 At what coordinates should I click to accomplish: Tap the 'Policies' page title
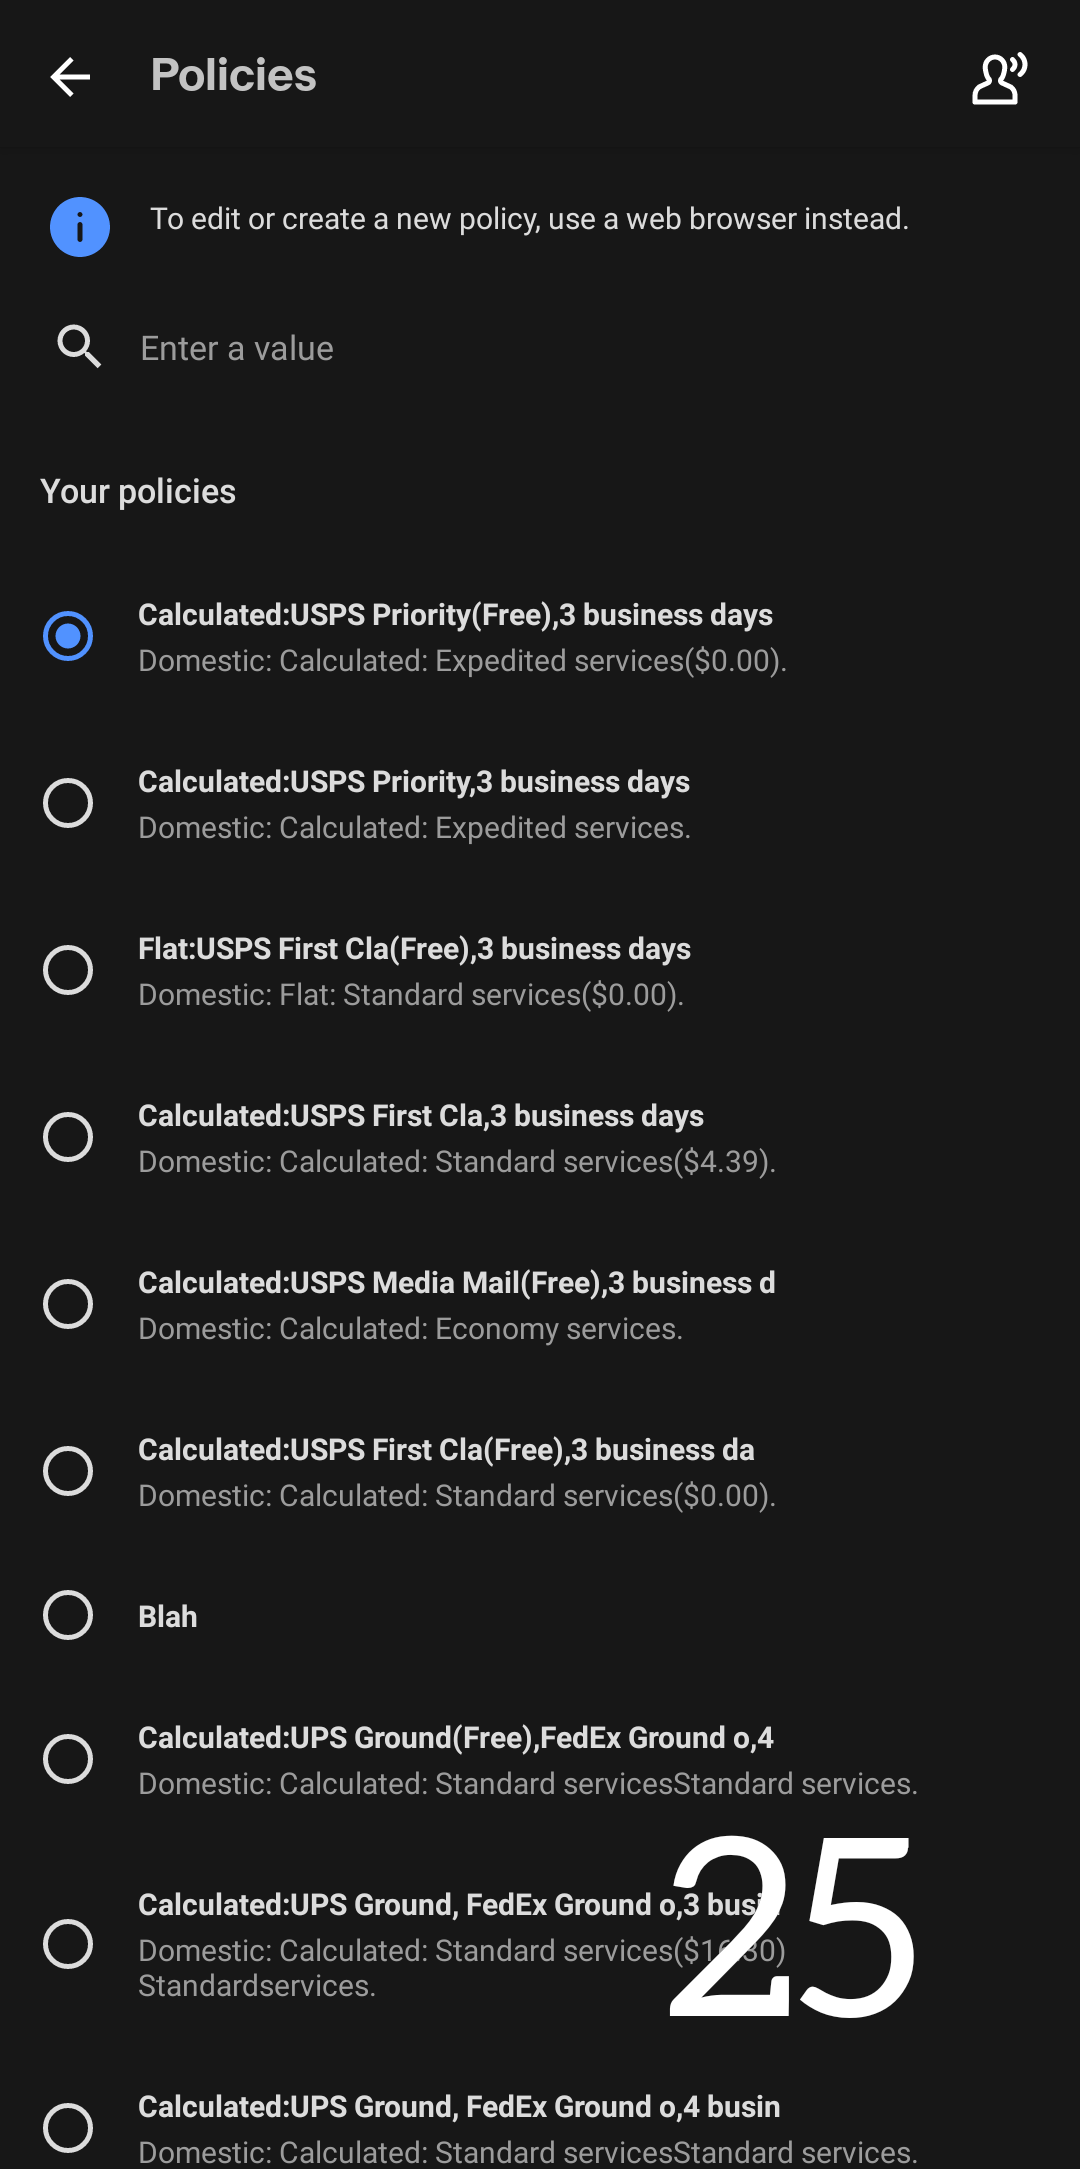tap(233, 75)
